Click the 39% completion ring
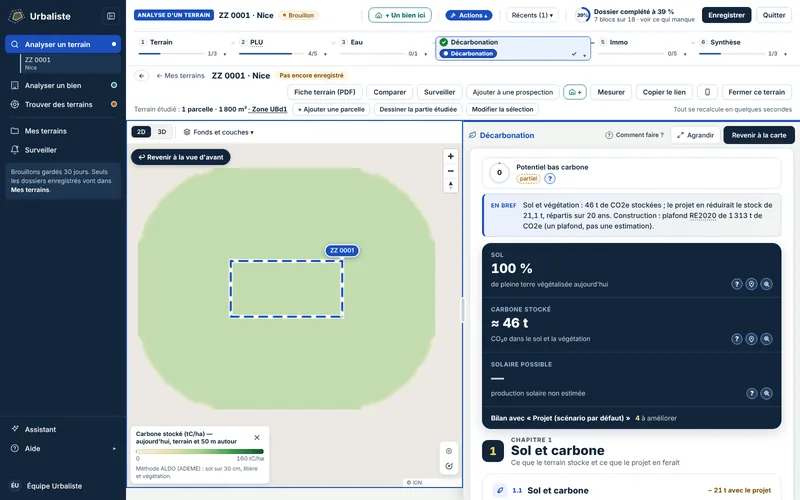This screenshot has width=800, height=500. 582,15
